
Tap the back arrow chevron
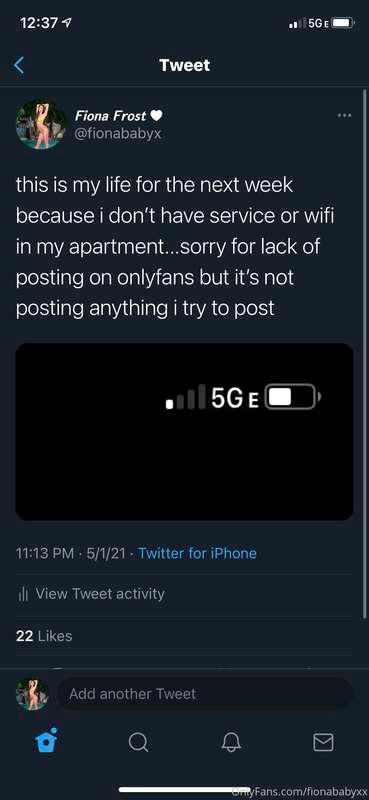pos(19,65)
